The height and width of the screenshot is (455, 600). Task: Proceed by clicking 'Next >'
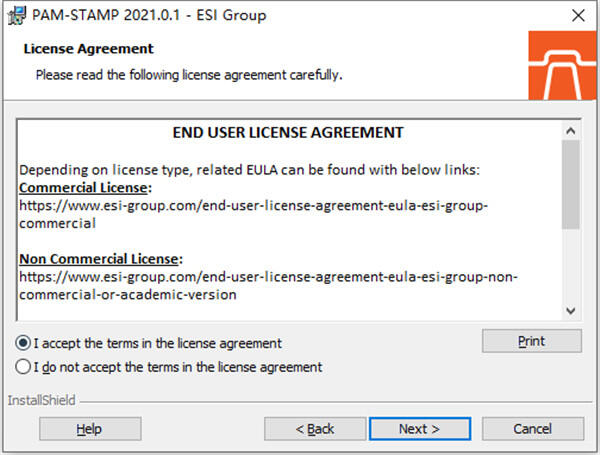tap(419, 429)
